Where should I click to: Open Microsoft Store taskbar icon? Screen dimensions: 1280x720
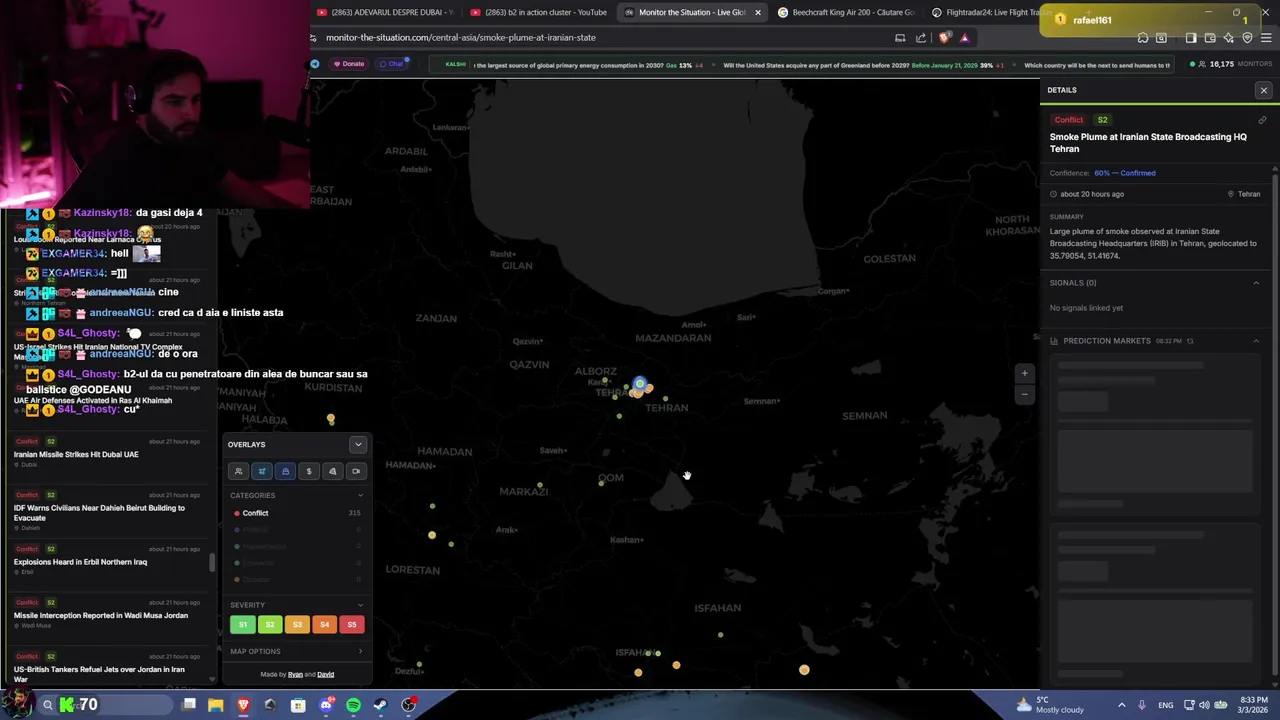(298, 705)
